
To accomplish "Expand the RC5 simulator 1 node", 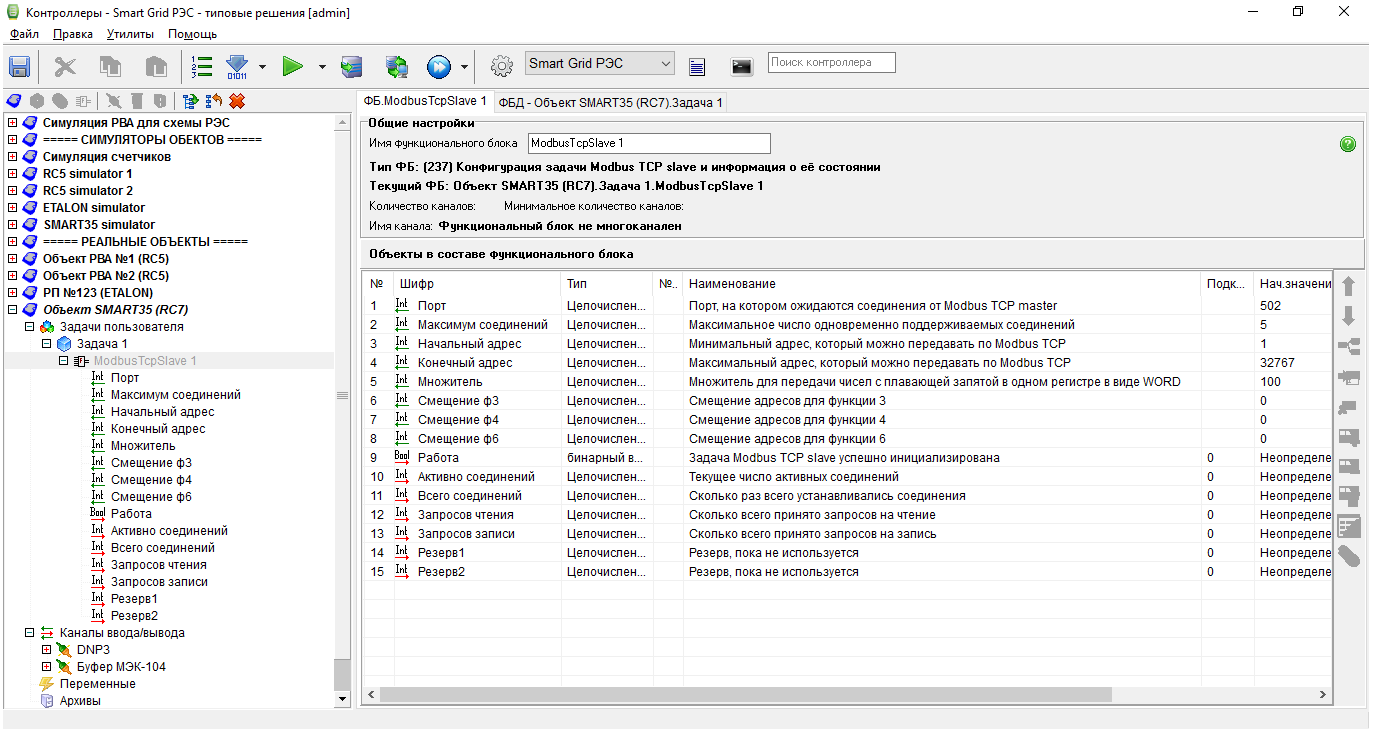I will click(12, 174).
